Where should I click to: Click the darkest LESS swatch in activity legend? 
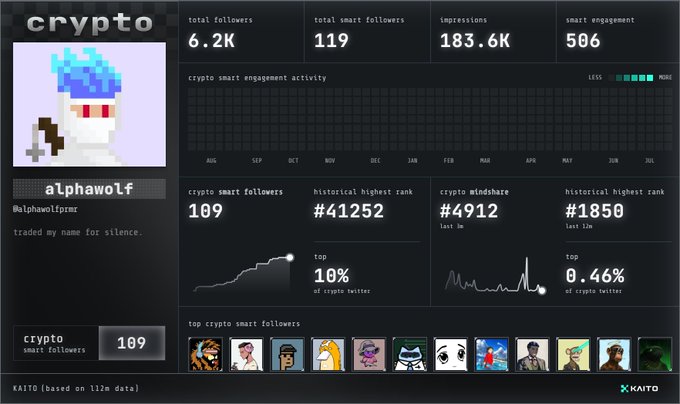pyautogui.click(x=611, y=78)
